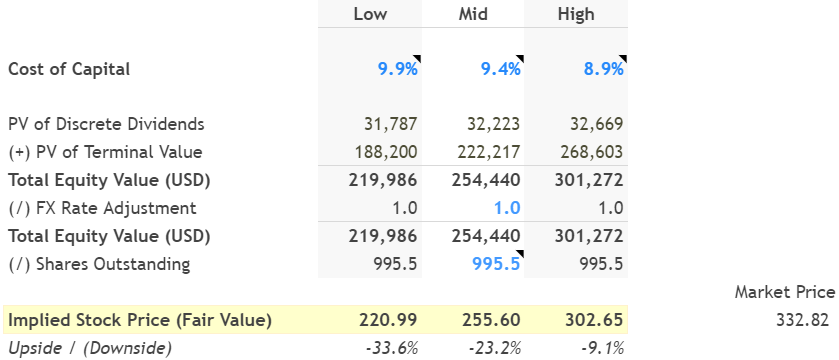Click the Shares Outstanding label
The width and height of the screenshot is (839, 360).
pyautogui.click(x=99, y=264)
